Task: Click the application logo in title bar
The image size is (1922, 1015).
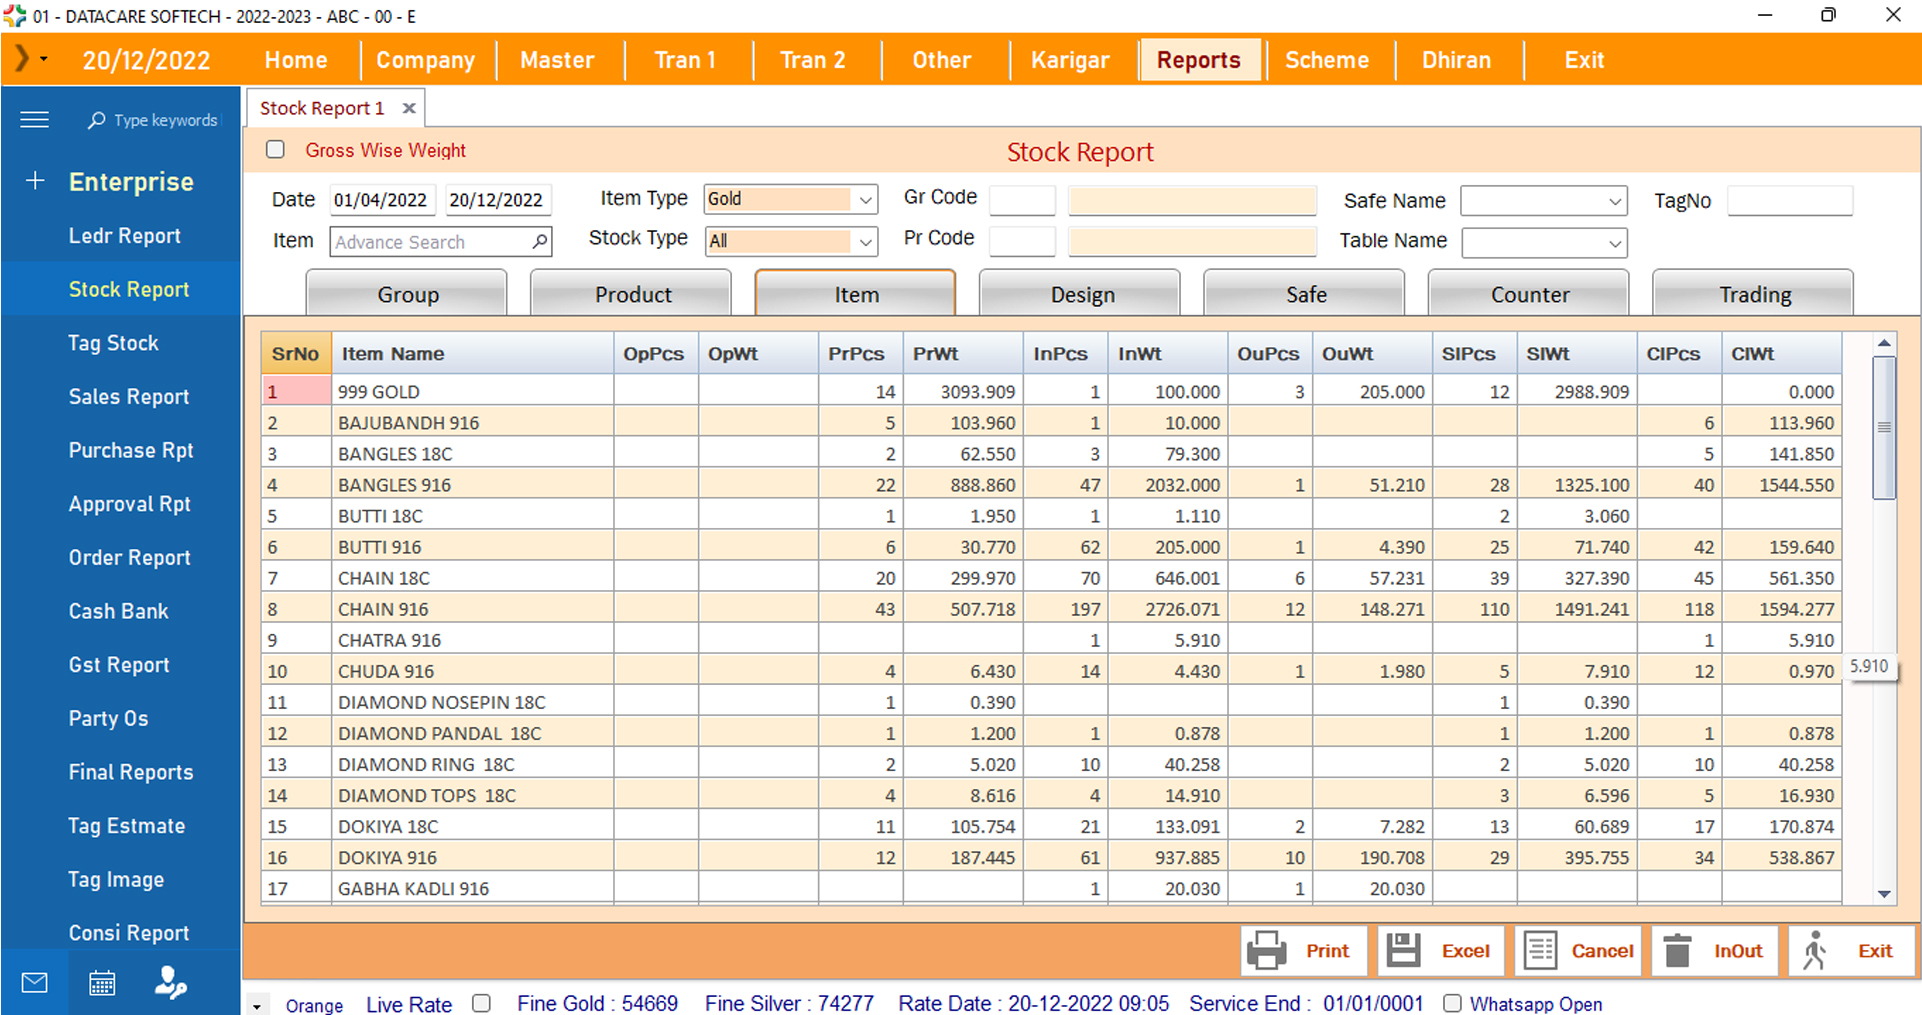Action: point(15,16)
